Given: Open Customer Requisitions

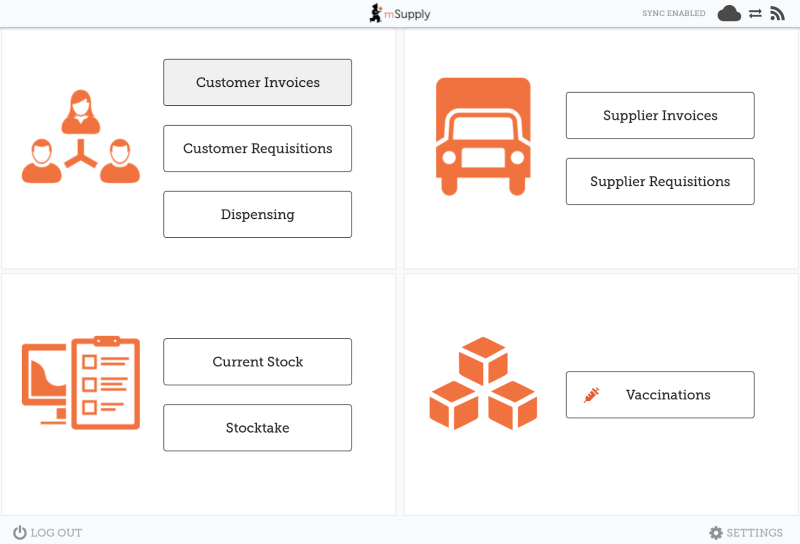Looking at the screenshot, I should [257, 148].
